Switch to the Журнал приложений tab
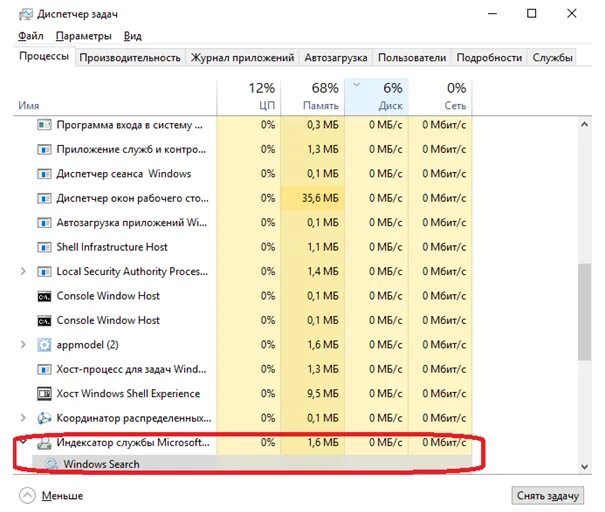 tap(242, 57)
